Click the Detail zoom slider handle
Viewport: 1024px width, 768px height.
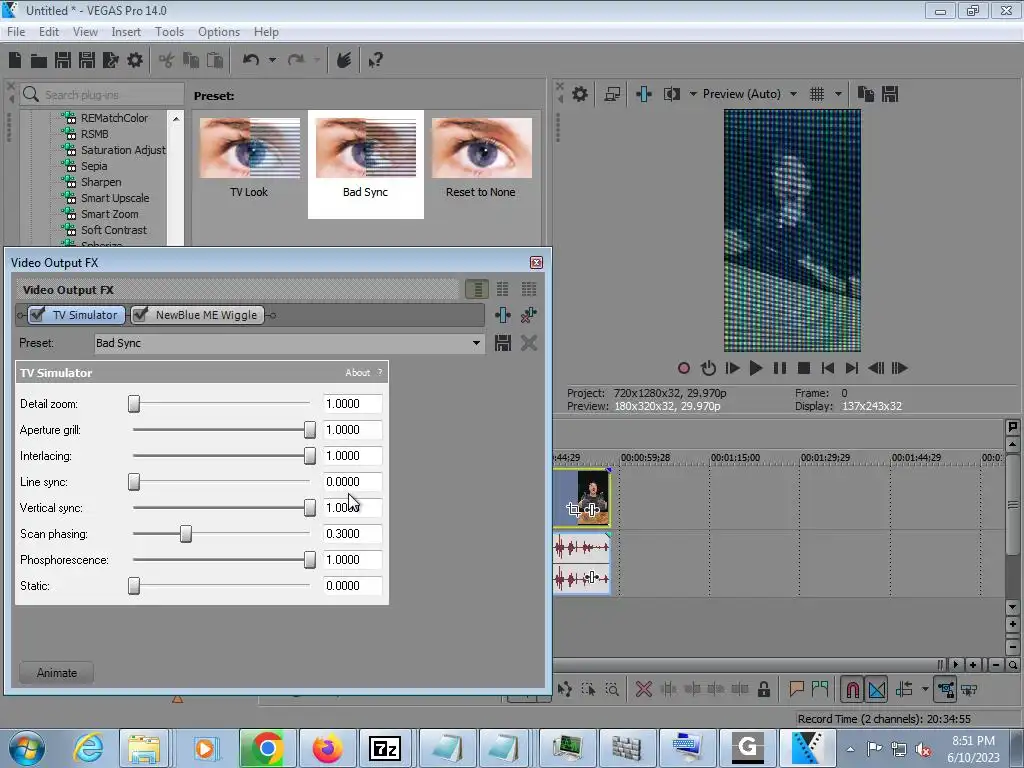(134, 404)
